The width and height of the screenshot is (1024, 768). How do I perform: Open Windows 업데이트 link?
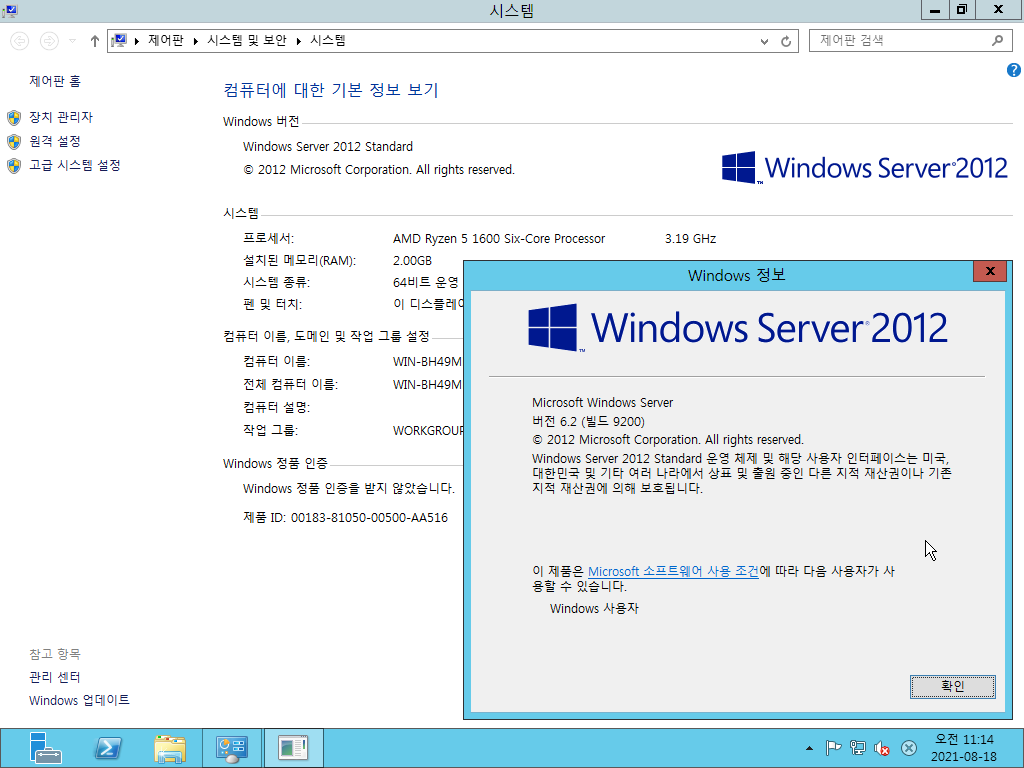[x=79, y=701]
